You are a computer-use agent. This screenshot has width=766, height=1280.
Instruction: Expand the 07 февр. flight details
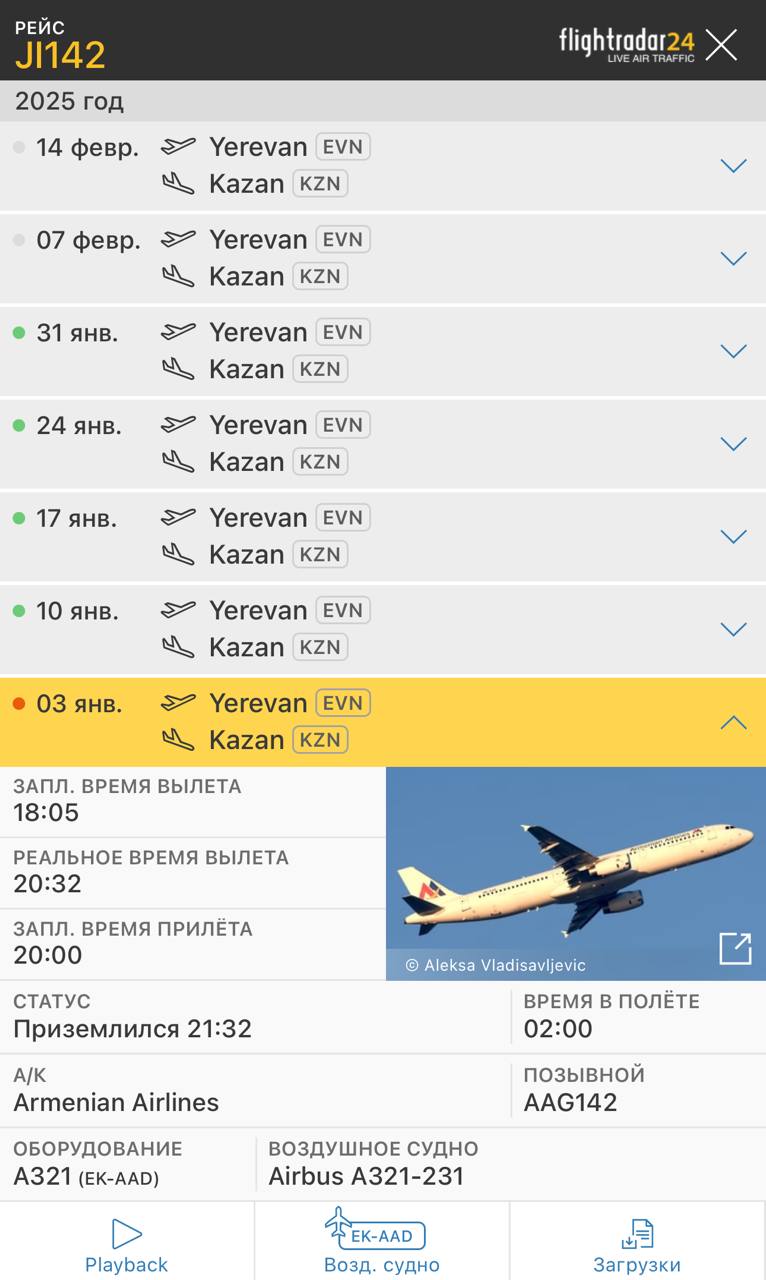click(734, 259)
